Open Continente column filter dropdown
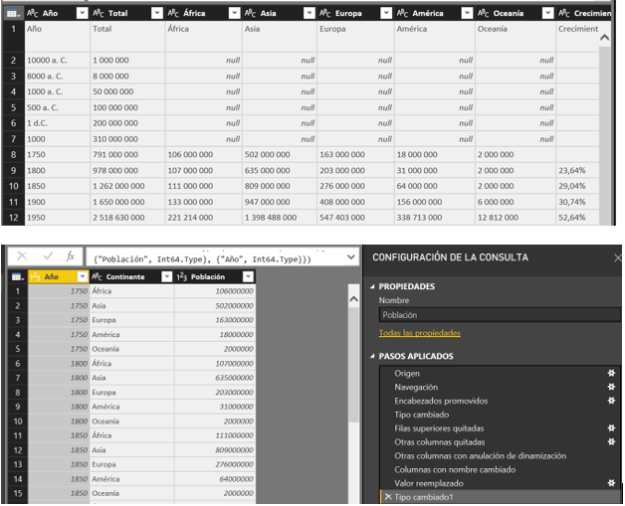This screenshot has height=506, width=625. click(x=164, y=276)
